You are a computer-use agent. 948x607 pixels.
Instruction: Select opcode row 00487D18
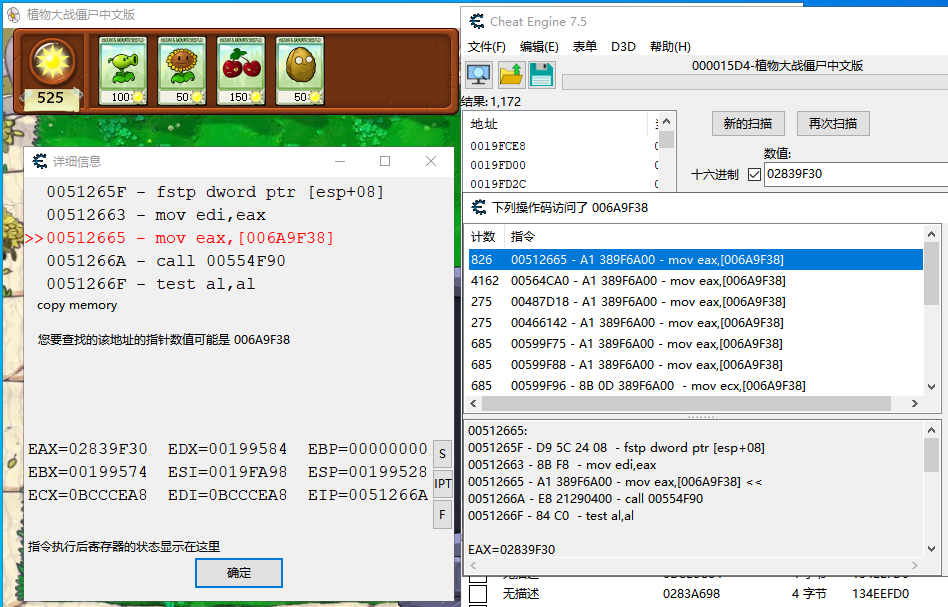click(695, 302)
